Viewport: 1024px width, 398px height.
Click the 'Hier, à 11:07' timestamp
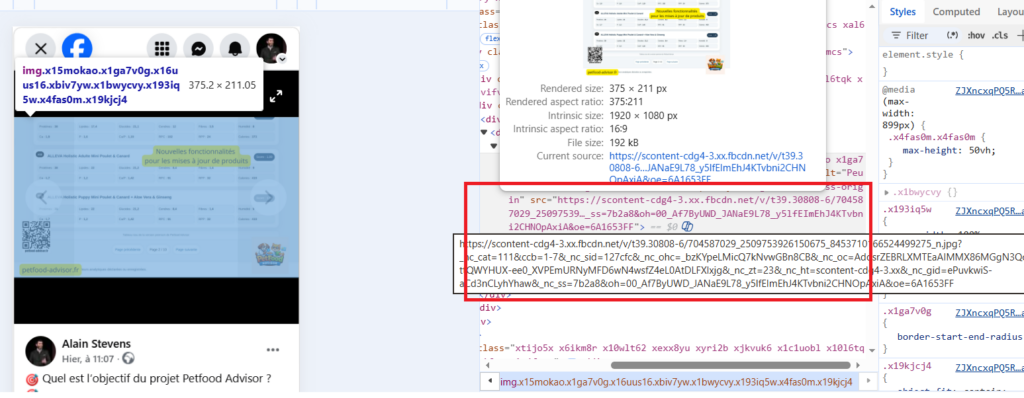(x=88, y=359)
